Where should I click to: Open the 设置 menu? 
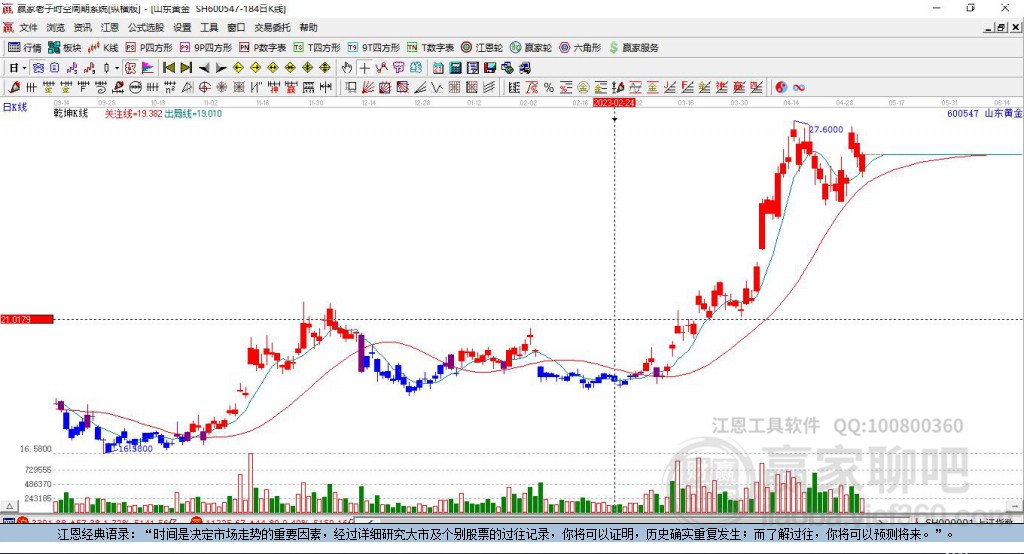click(x=182, y=27)
